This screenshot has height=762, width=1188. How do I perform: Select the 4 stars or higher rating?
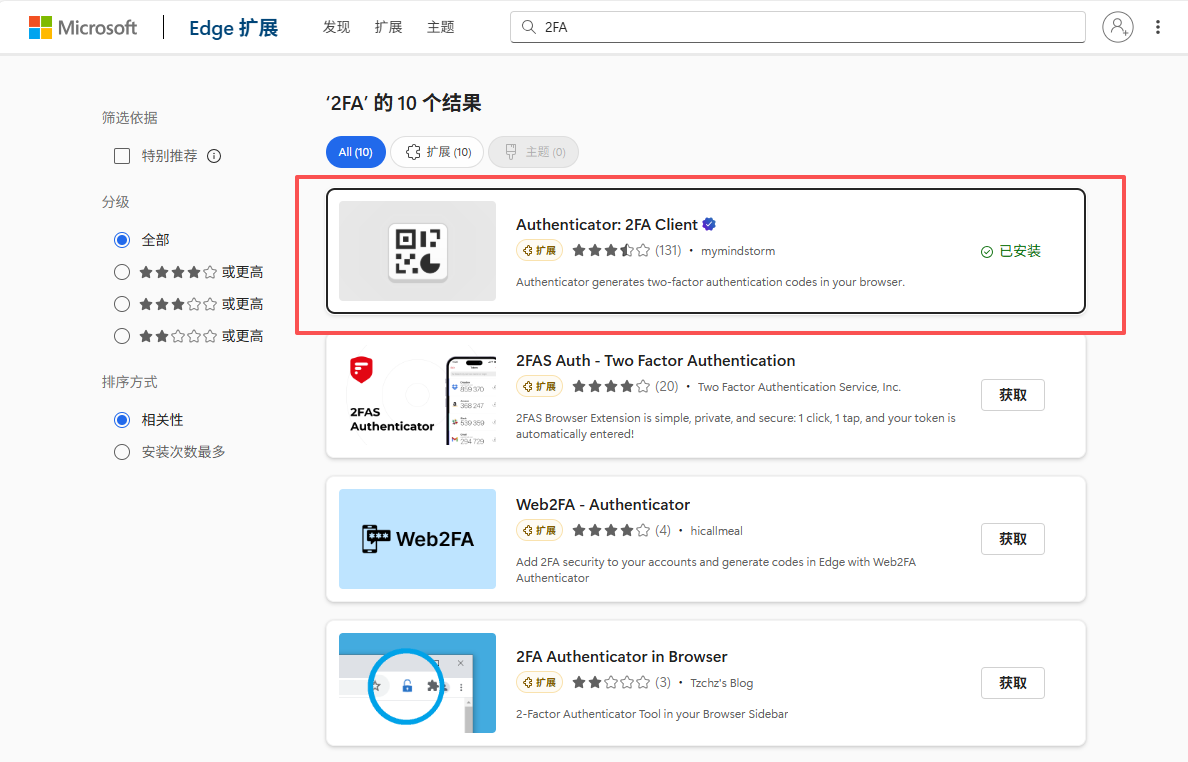[122, 272]
